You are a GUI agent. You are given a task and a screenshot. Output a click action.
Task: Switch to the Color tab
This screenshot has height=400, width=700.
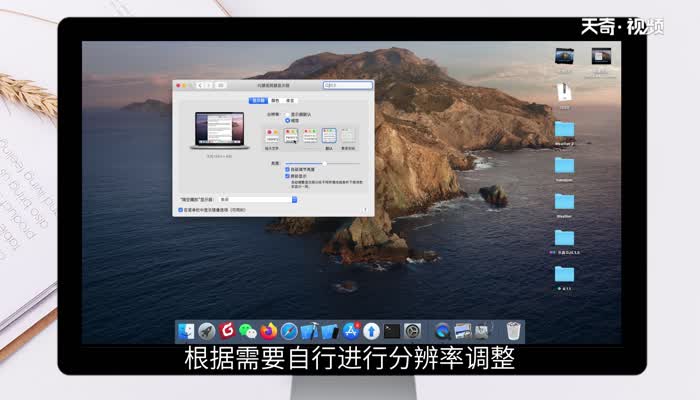pos(274,101)
